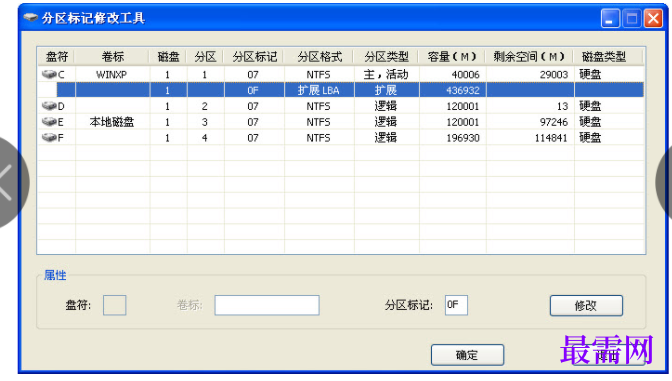Click the C drive icon
Viewport: 672px width, 381px height.
(49, 74)
